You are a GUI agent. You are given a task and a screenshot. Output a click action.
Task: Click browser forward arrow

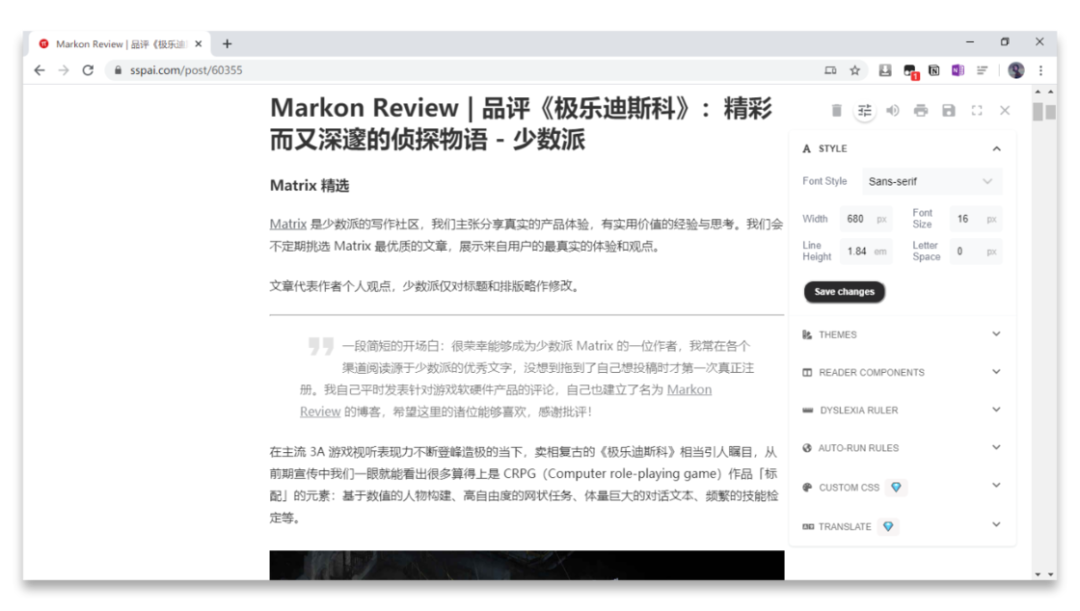coord(63,70)
